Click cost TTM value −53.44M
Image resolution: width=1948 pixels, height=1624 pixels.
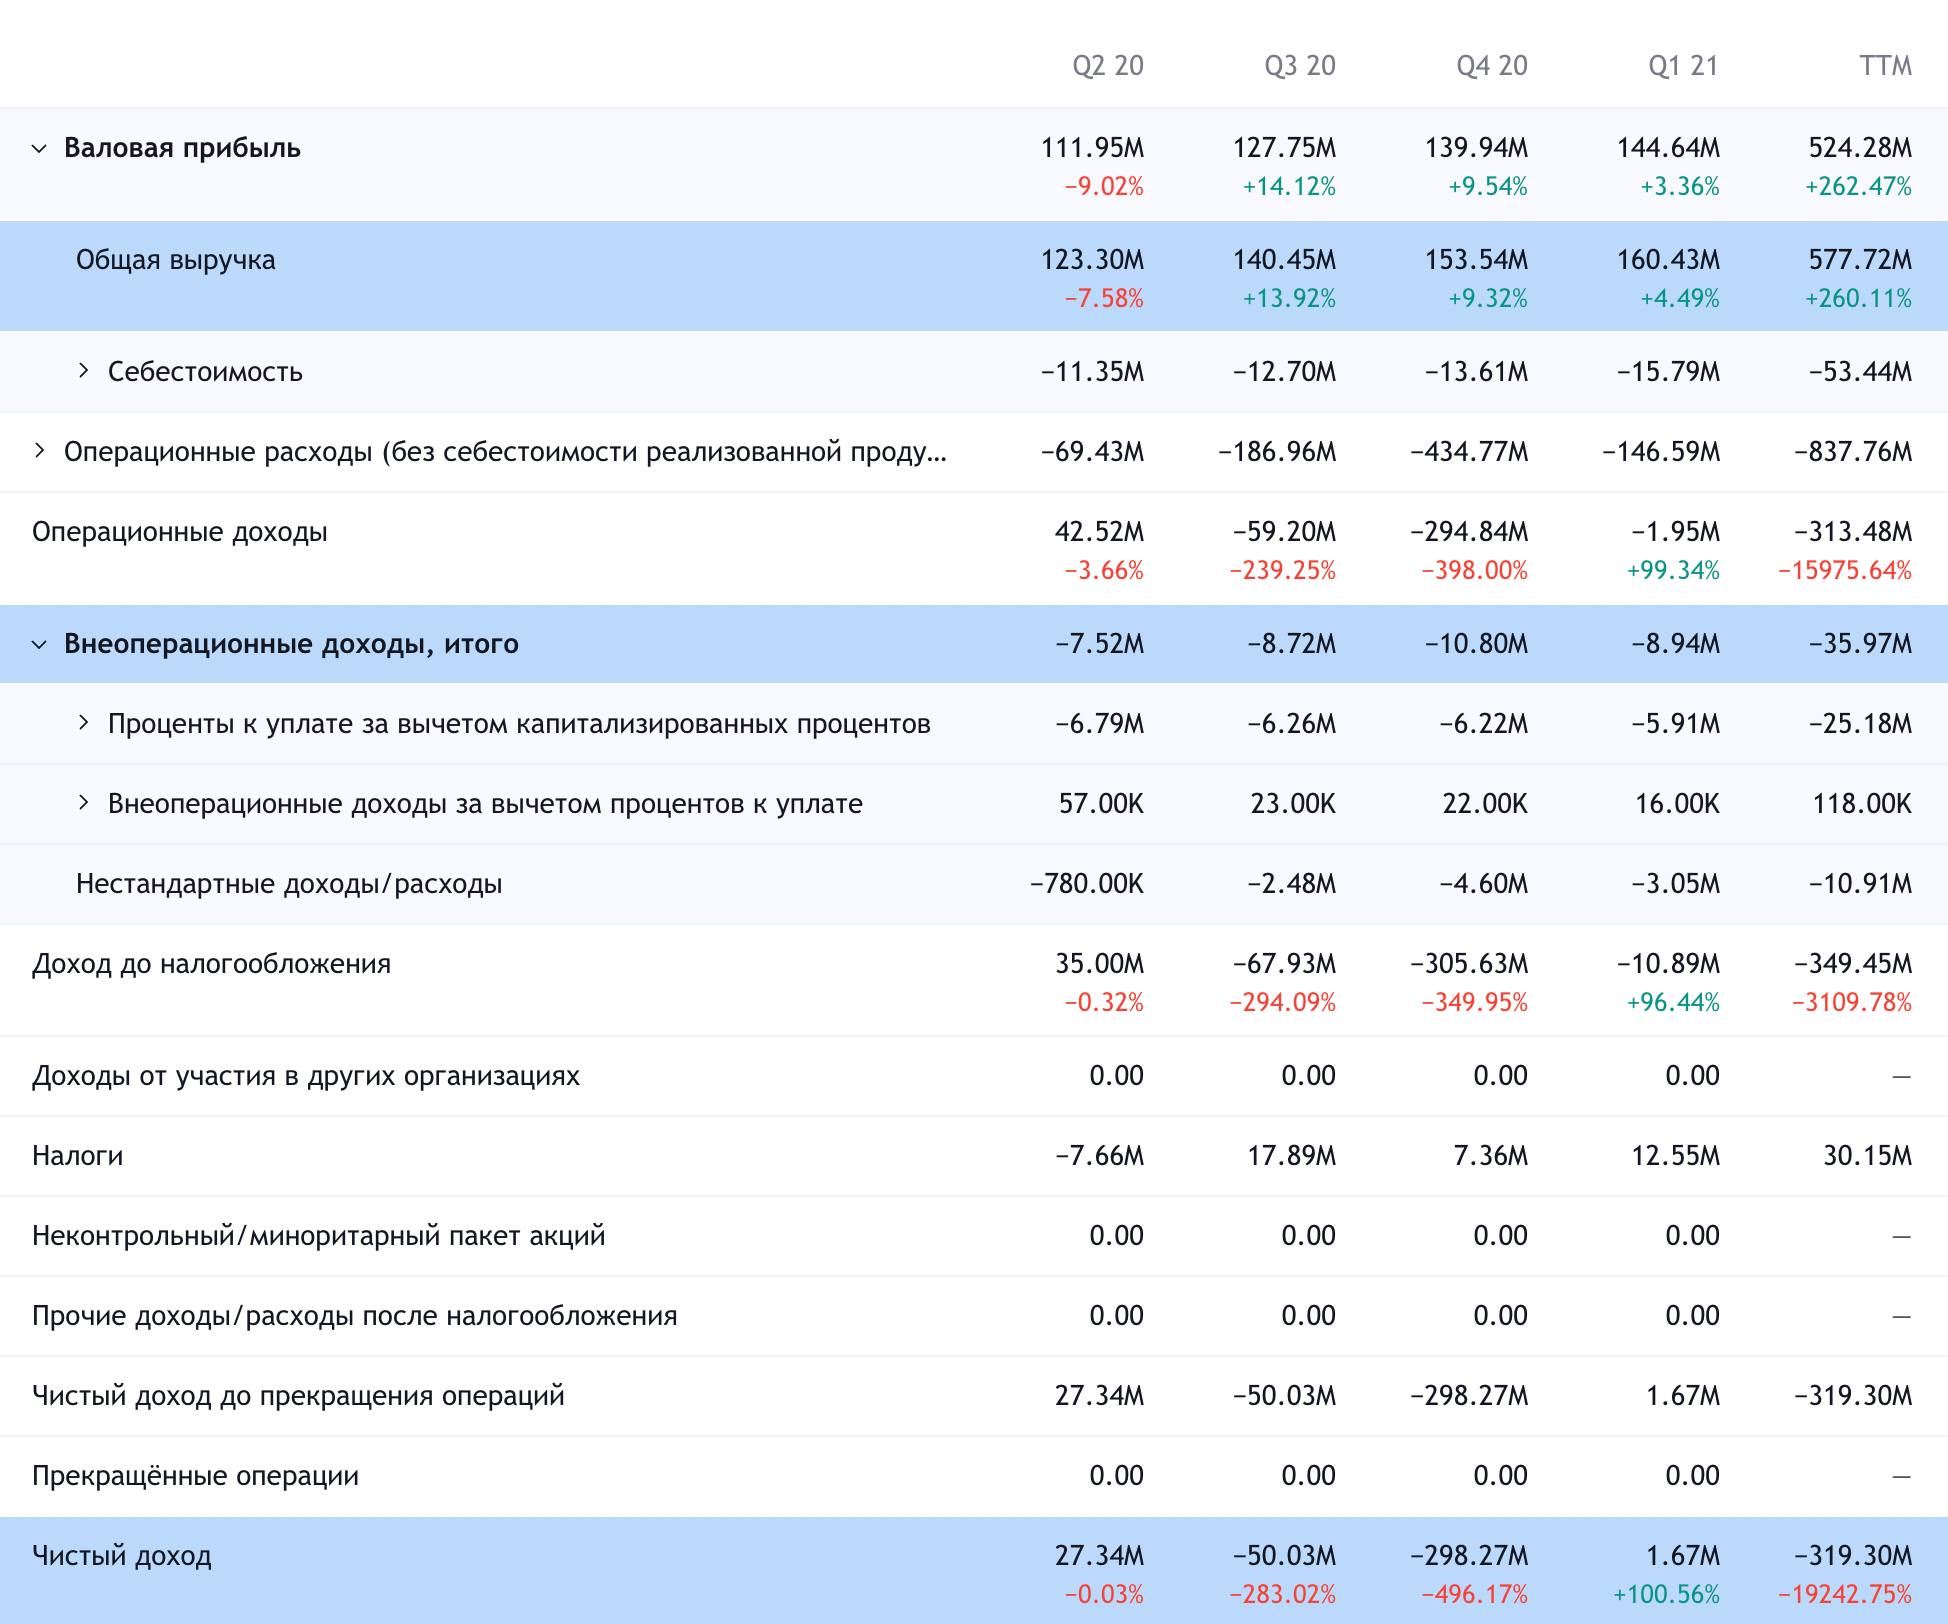1860,372
